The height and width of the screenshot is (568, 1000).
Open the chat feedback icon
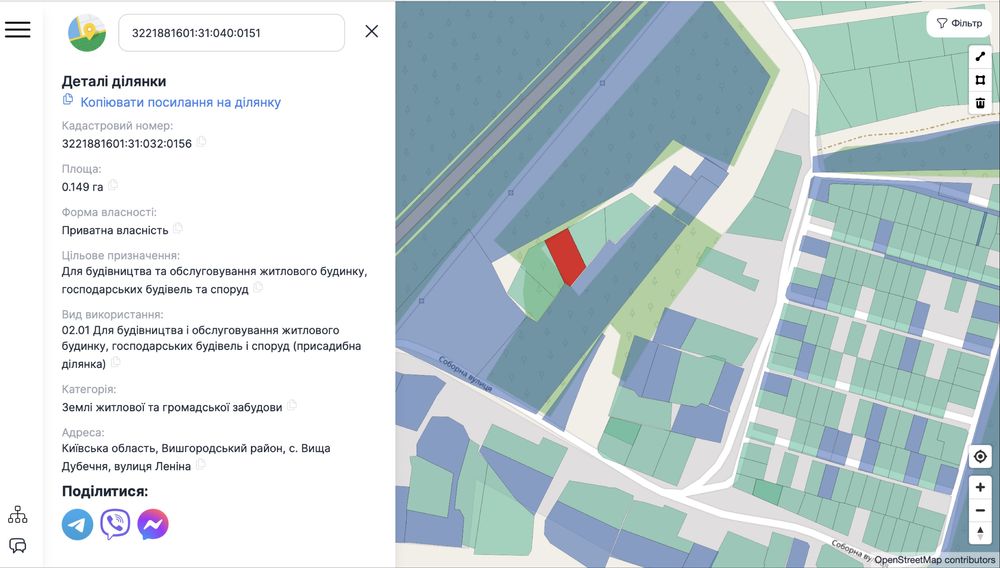[18, 546]
